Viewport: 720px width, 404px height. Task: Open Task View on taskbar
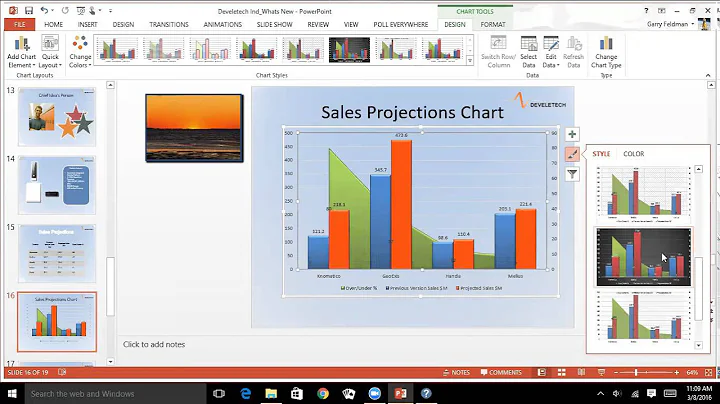coord(219,393)
